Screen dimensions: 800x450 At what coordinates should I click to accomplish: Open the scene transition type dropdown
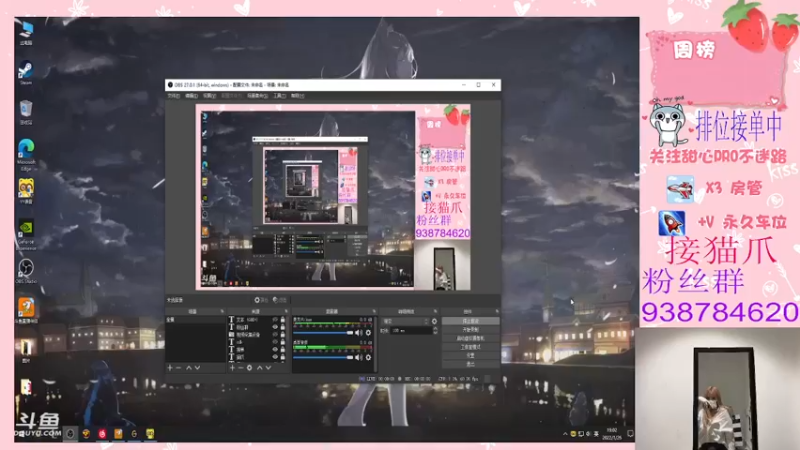pyautogui.click(x=405, y=321)
